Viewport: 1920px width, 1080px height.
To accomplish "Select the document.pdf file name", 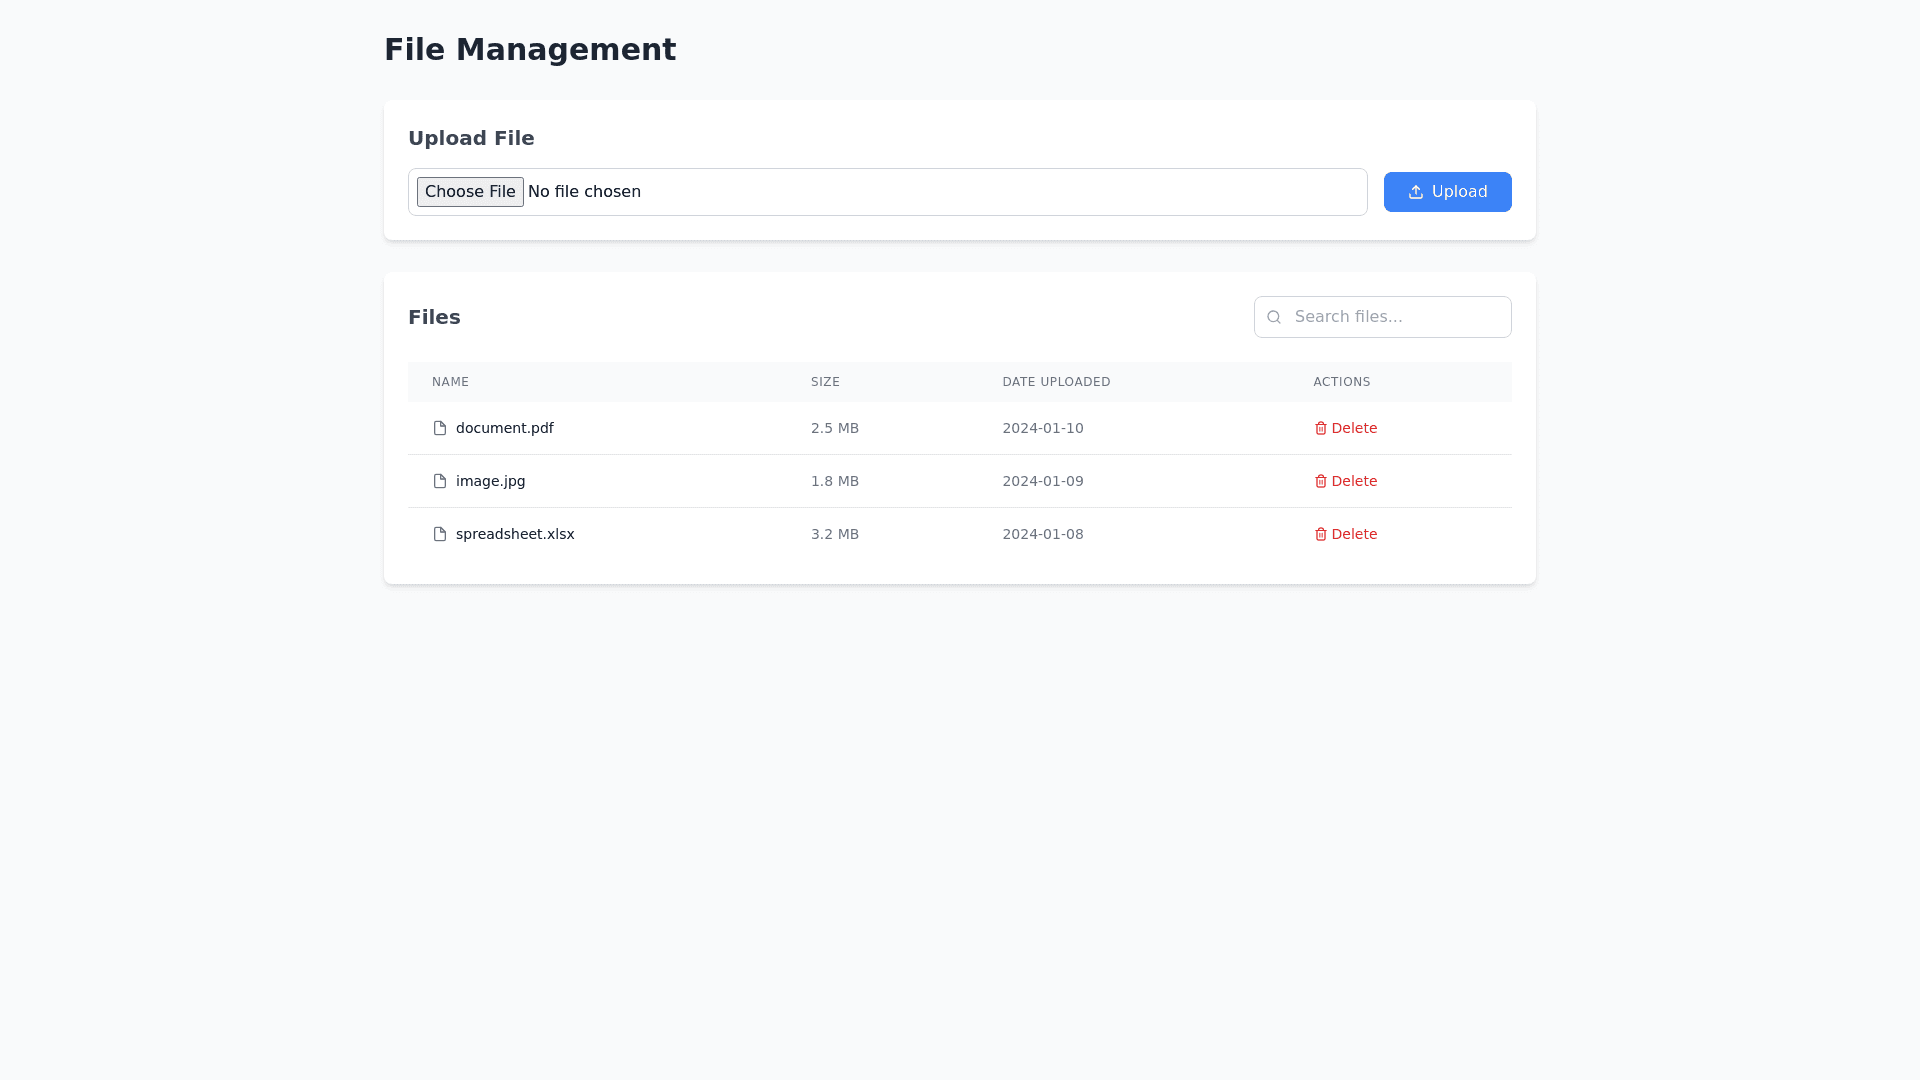I will (x=505, y=428).
